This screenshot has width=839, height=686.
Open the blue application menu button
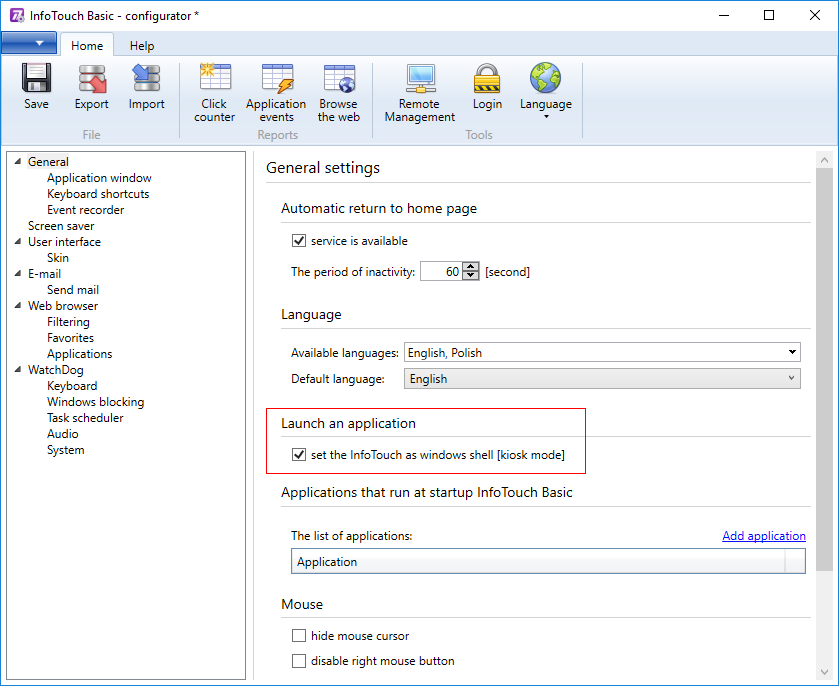(x=29, y=43)
